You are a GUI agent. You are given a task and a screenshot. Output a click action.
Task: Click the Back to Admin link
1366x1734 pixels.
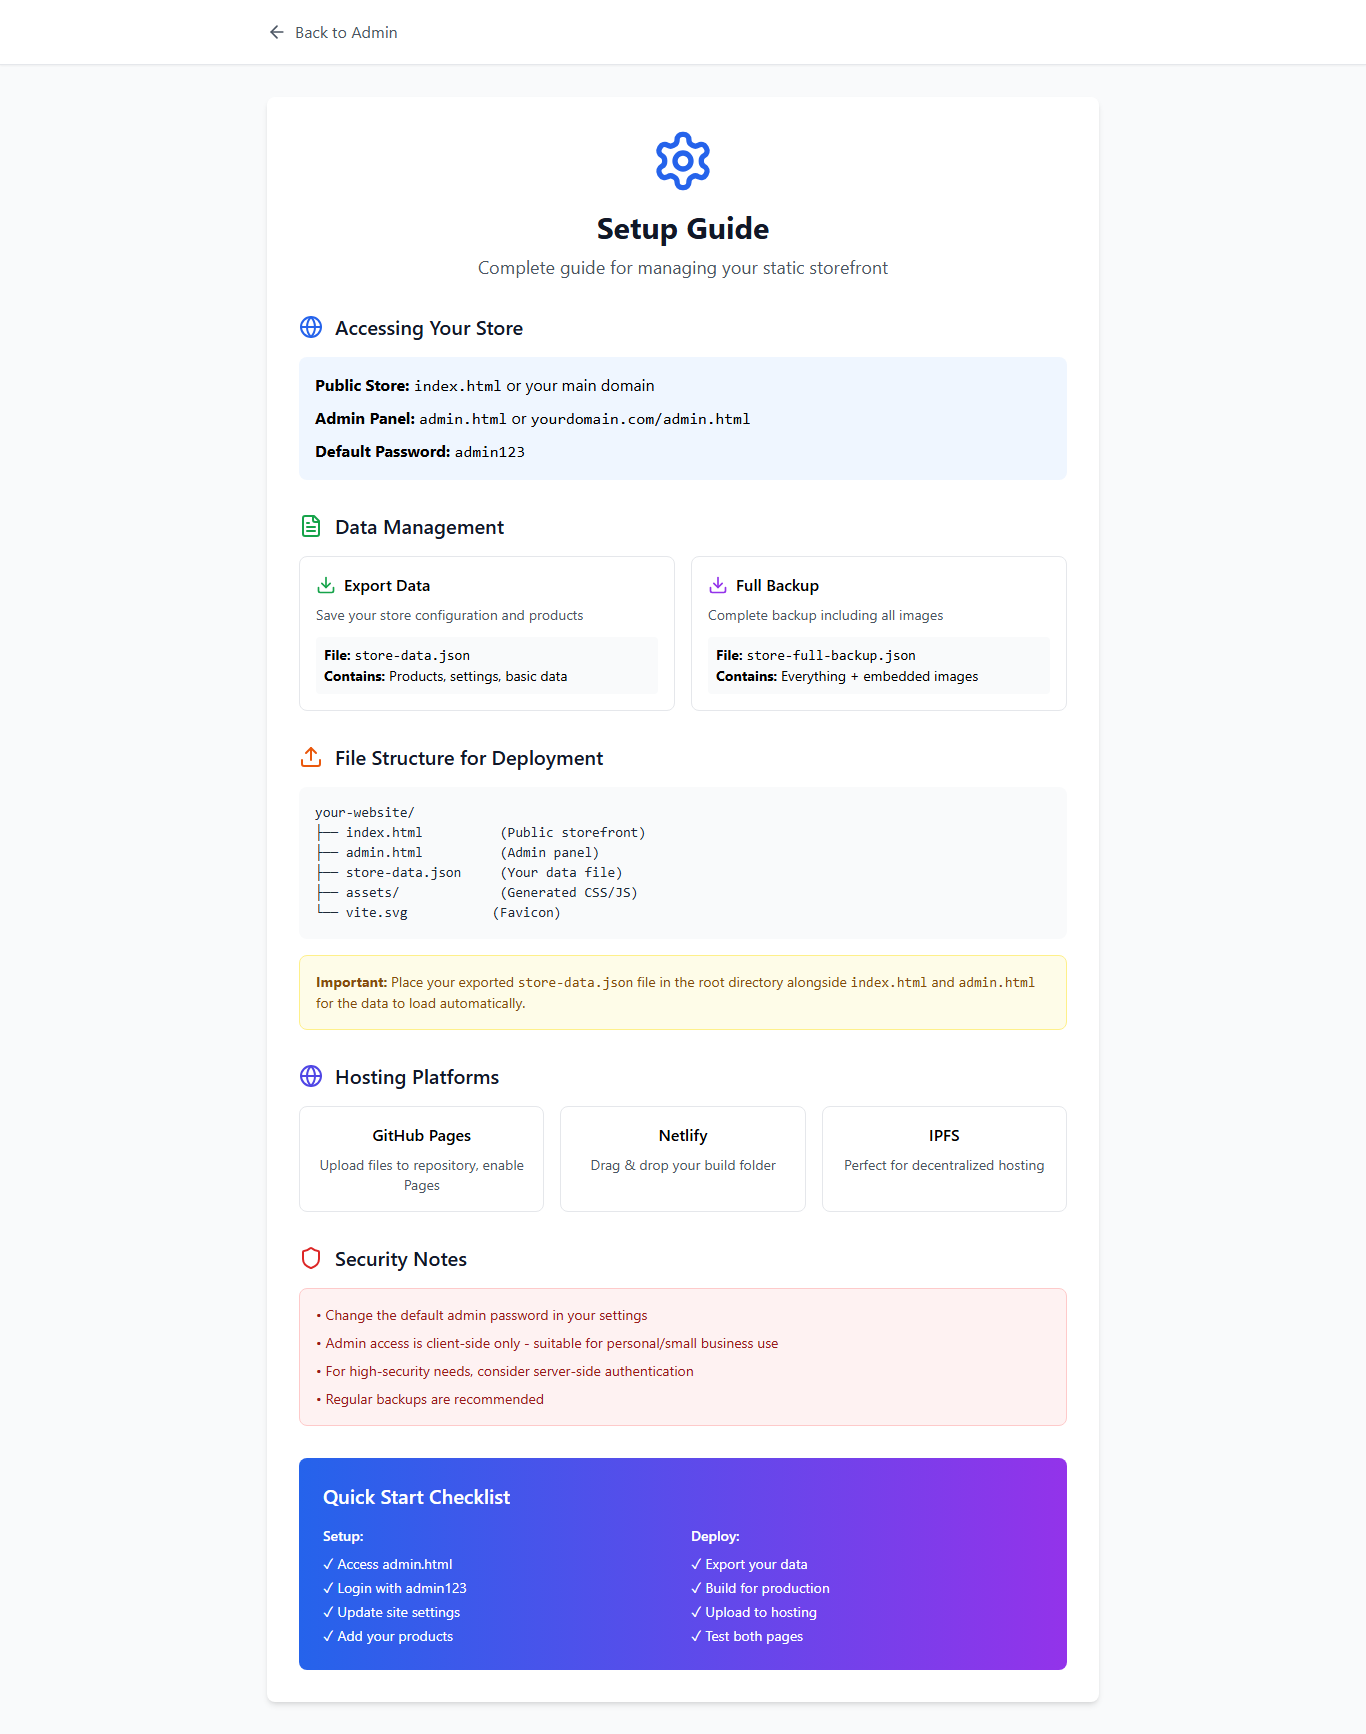pos(345,33)
